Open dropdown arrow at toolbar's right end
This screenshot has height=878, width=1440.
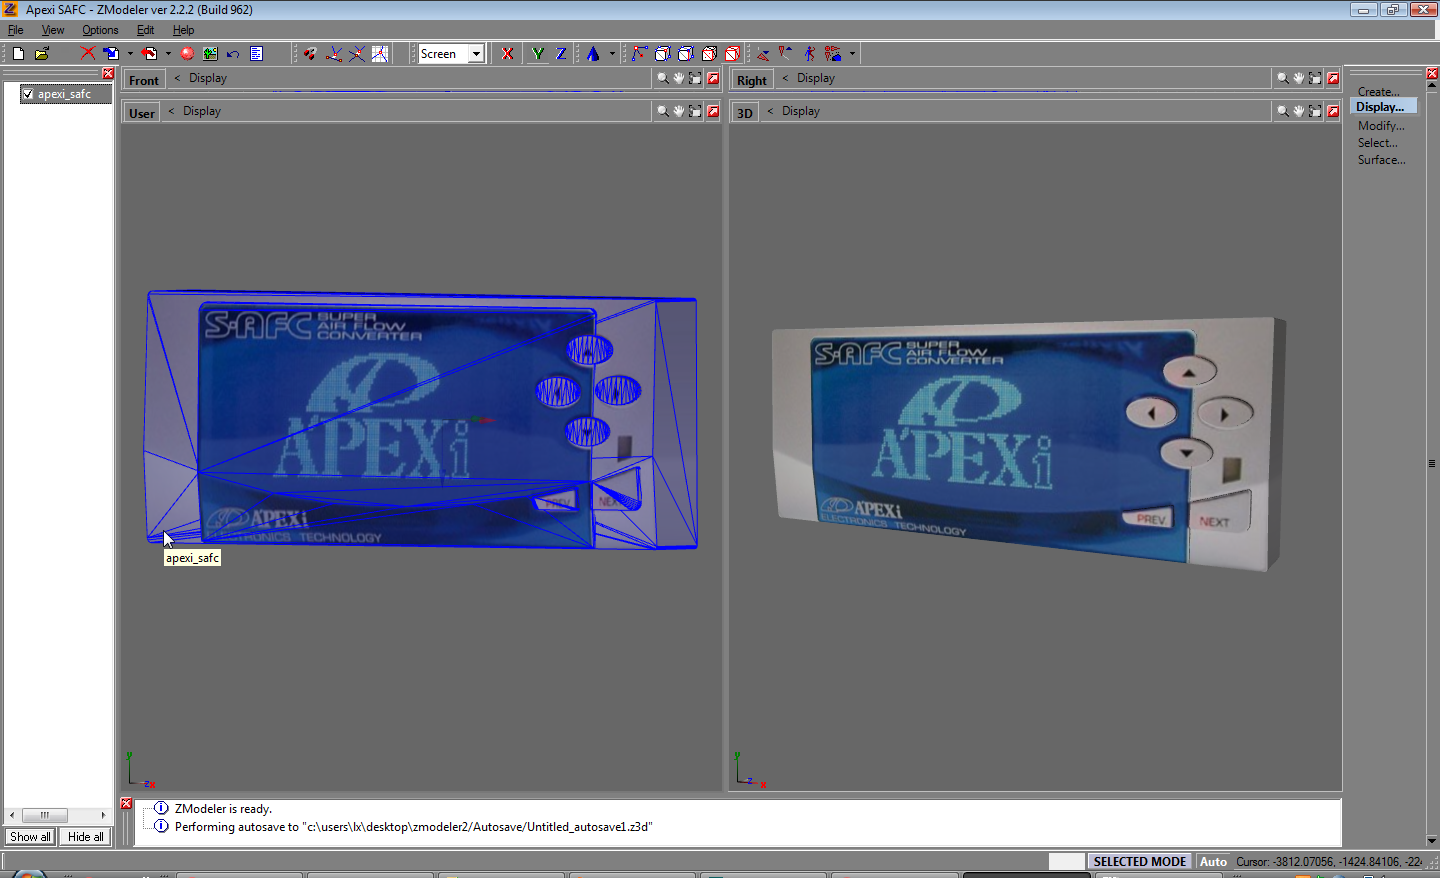click(852, 53)
